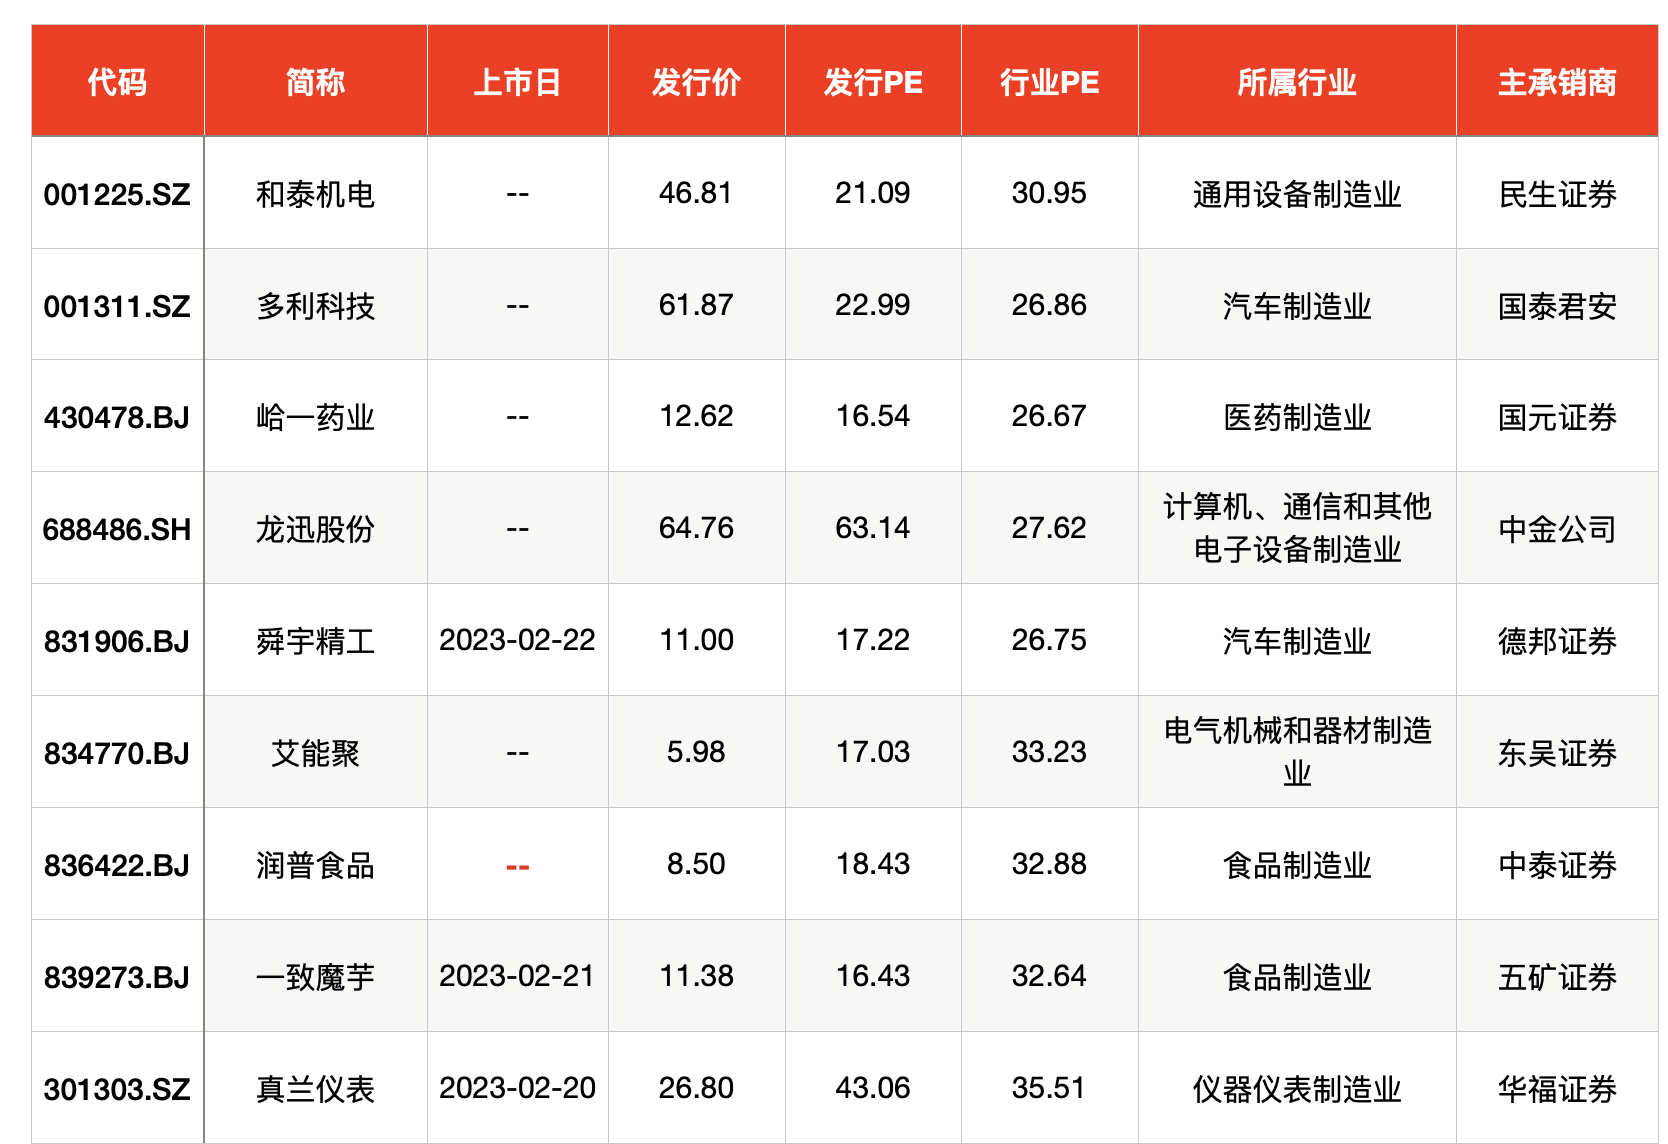The image size is (1668, 1144).
Task: Click the 代码 column header
Action: click(117, 82)
